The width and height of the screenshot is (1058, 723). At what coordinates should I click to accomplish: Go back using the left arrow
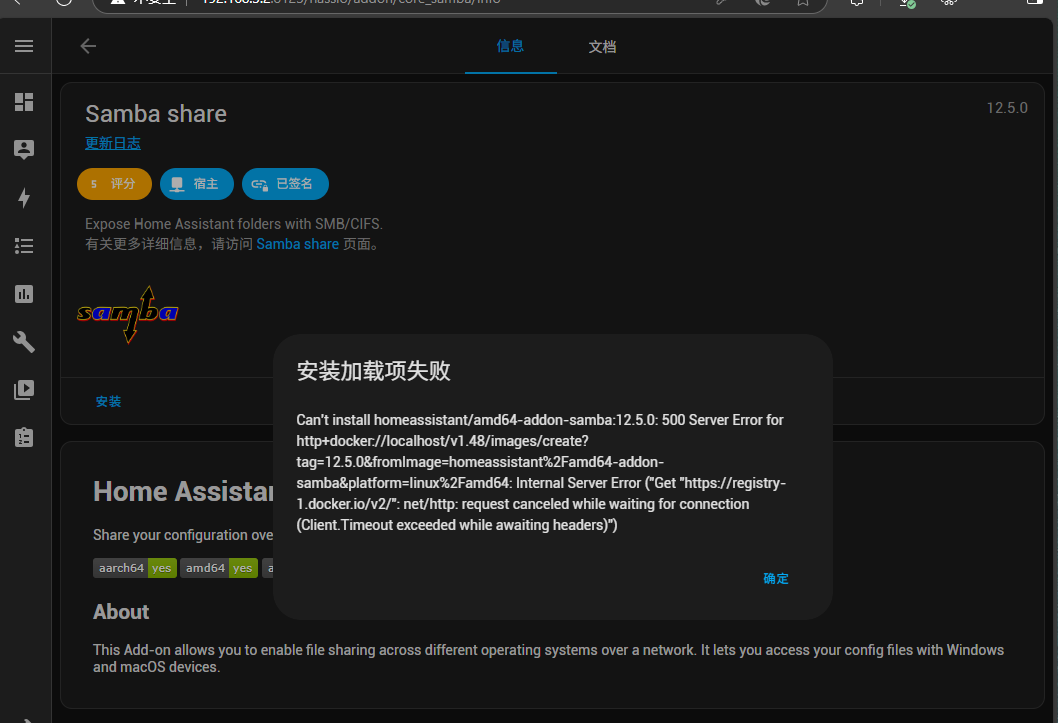pos(88,46)
